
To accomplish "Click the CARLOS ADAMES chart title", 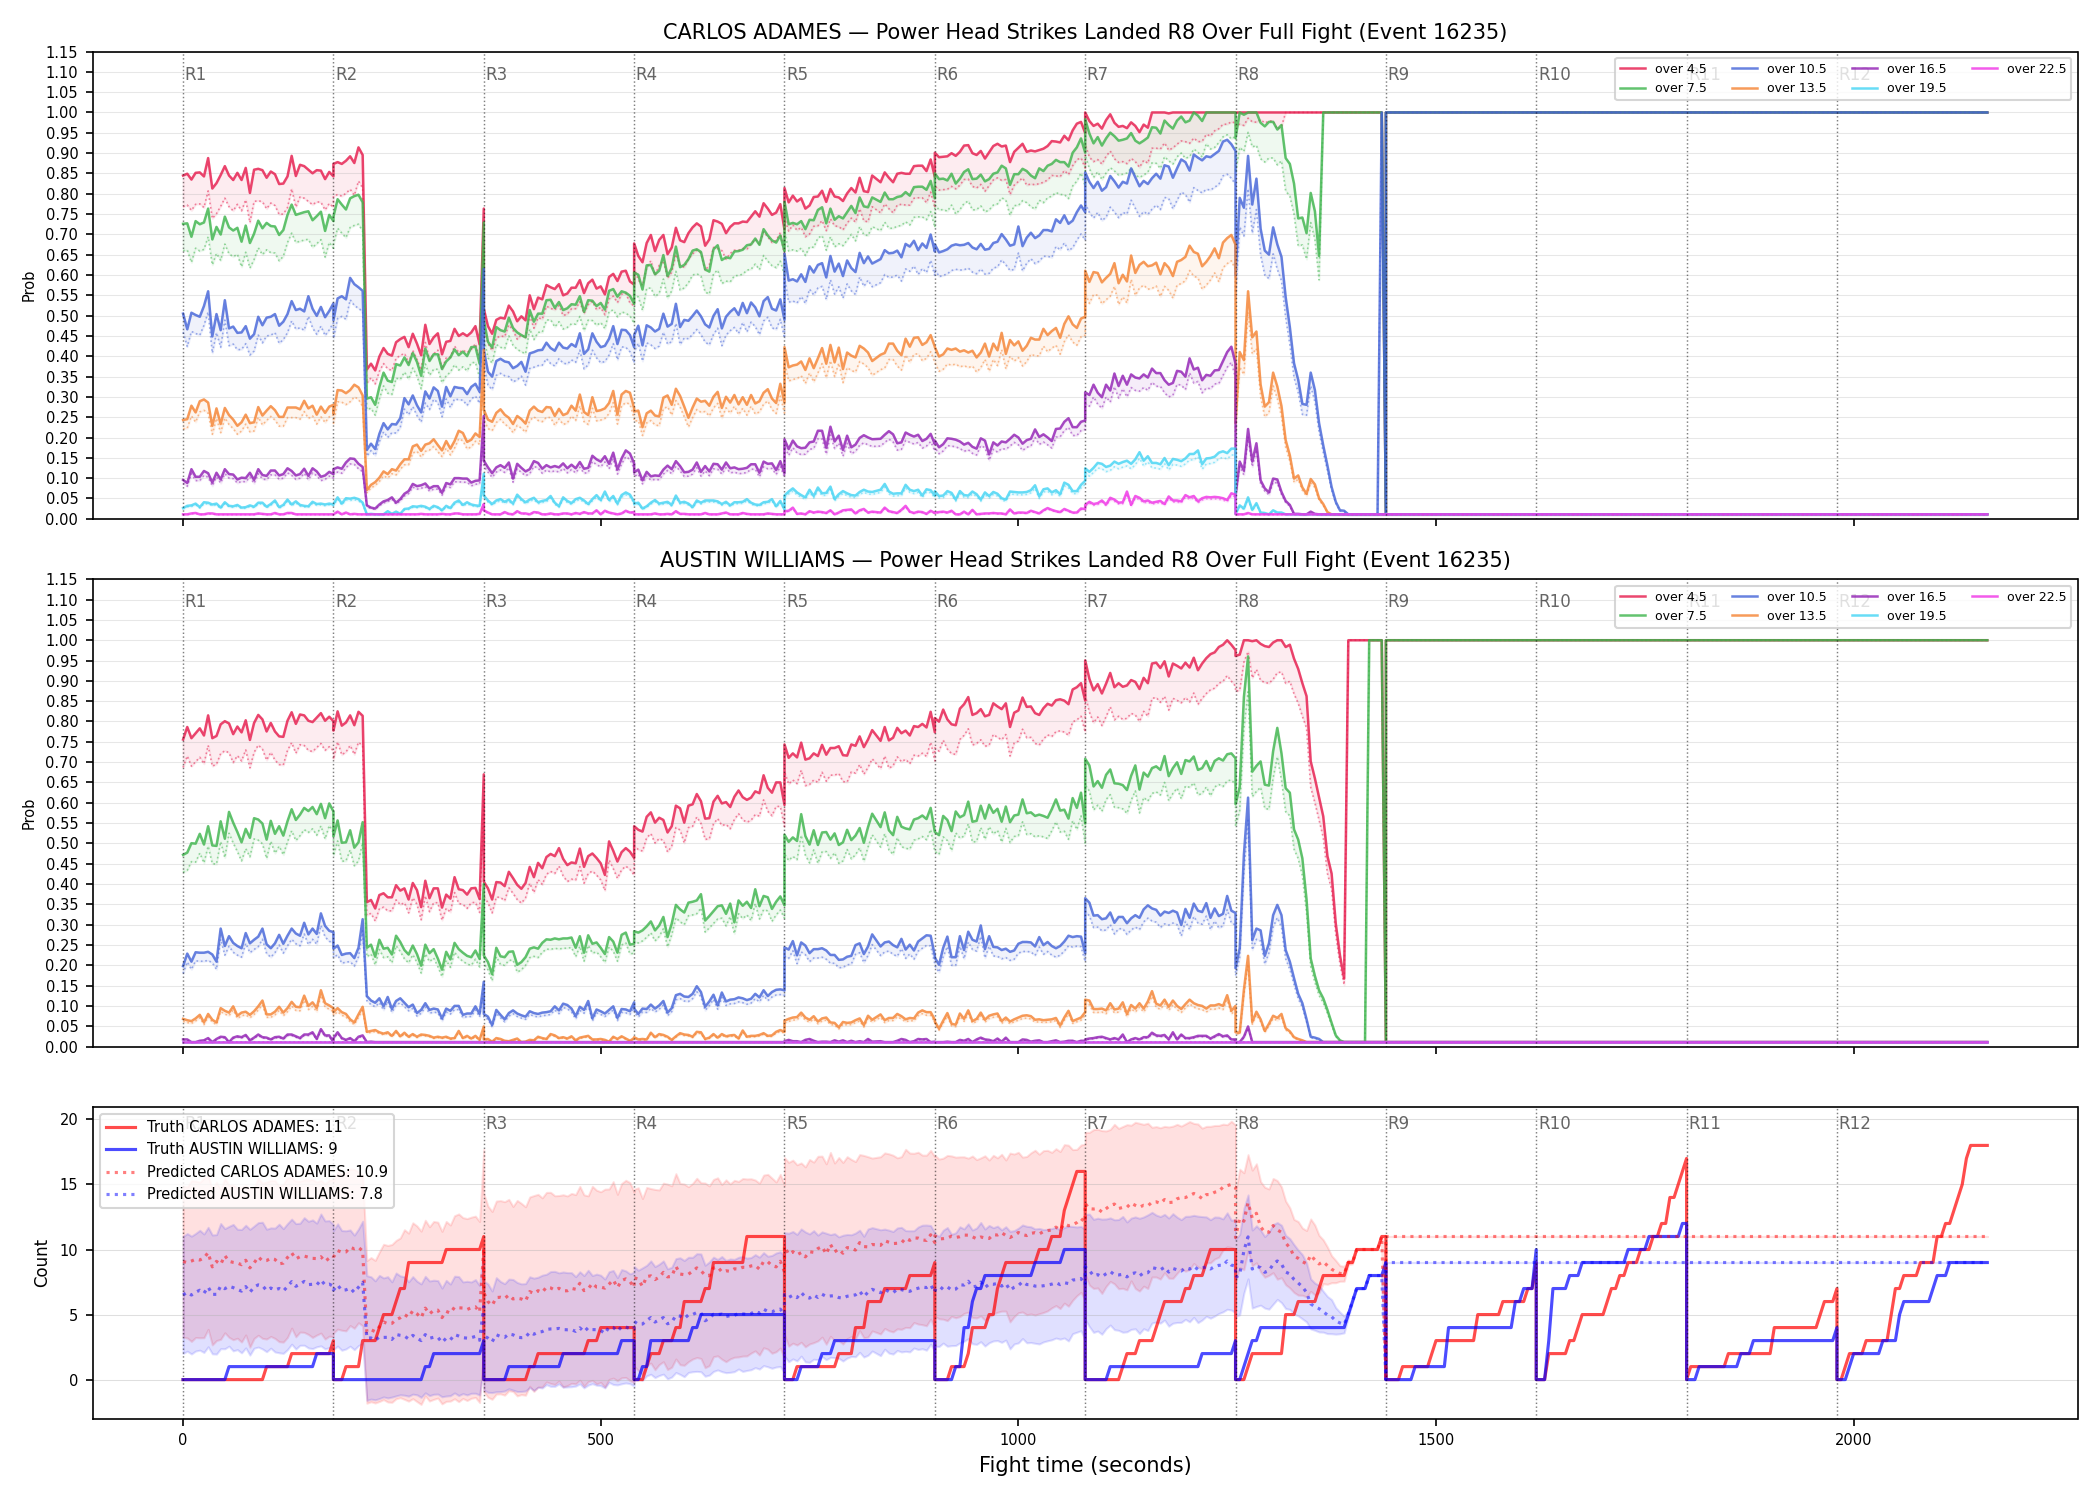I will (1084, 32).
